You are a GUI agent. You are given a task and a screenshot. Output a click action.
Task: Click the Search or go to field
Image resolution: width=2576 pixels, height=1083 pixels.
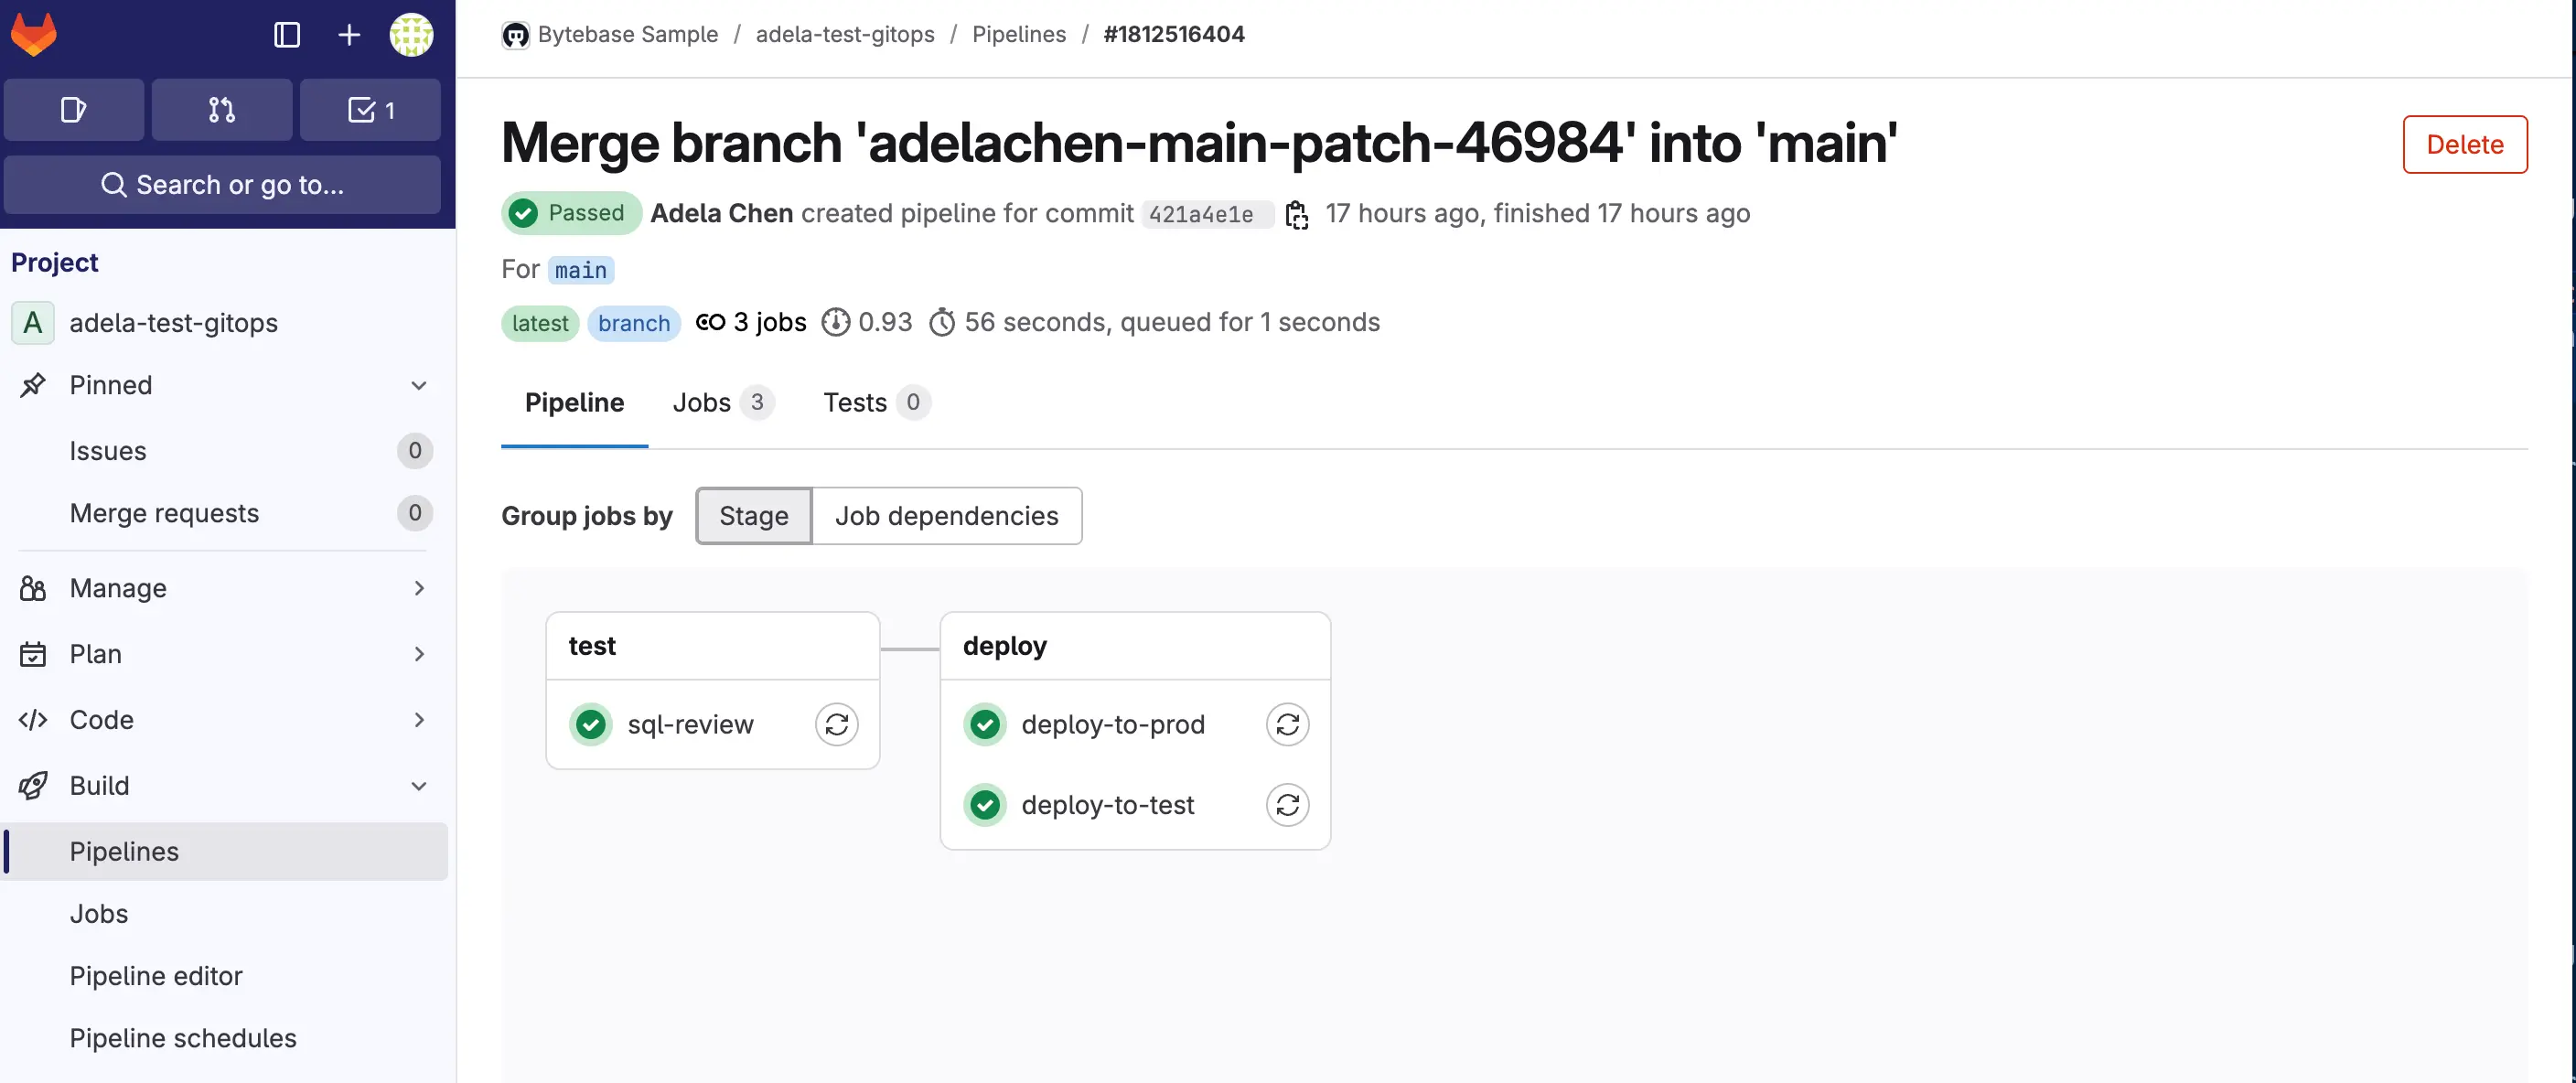tap(222, 185)
